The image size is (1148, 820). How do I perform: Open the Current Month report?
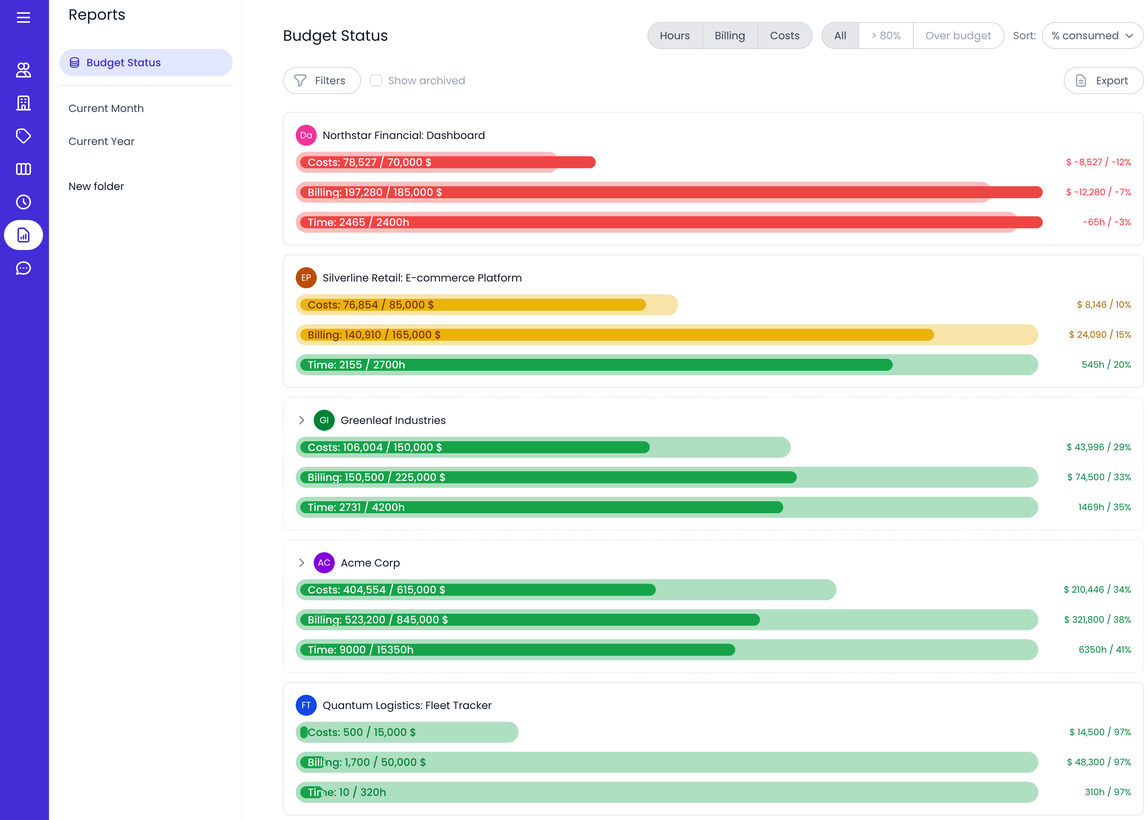106,108
